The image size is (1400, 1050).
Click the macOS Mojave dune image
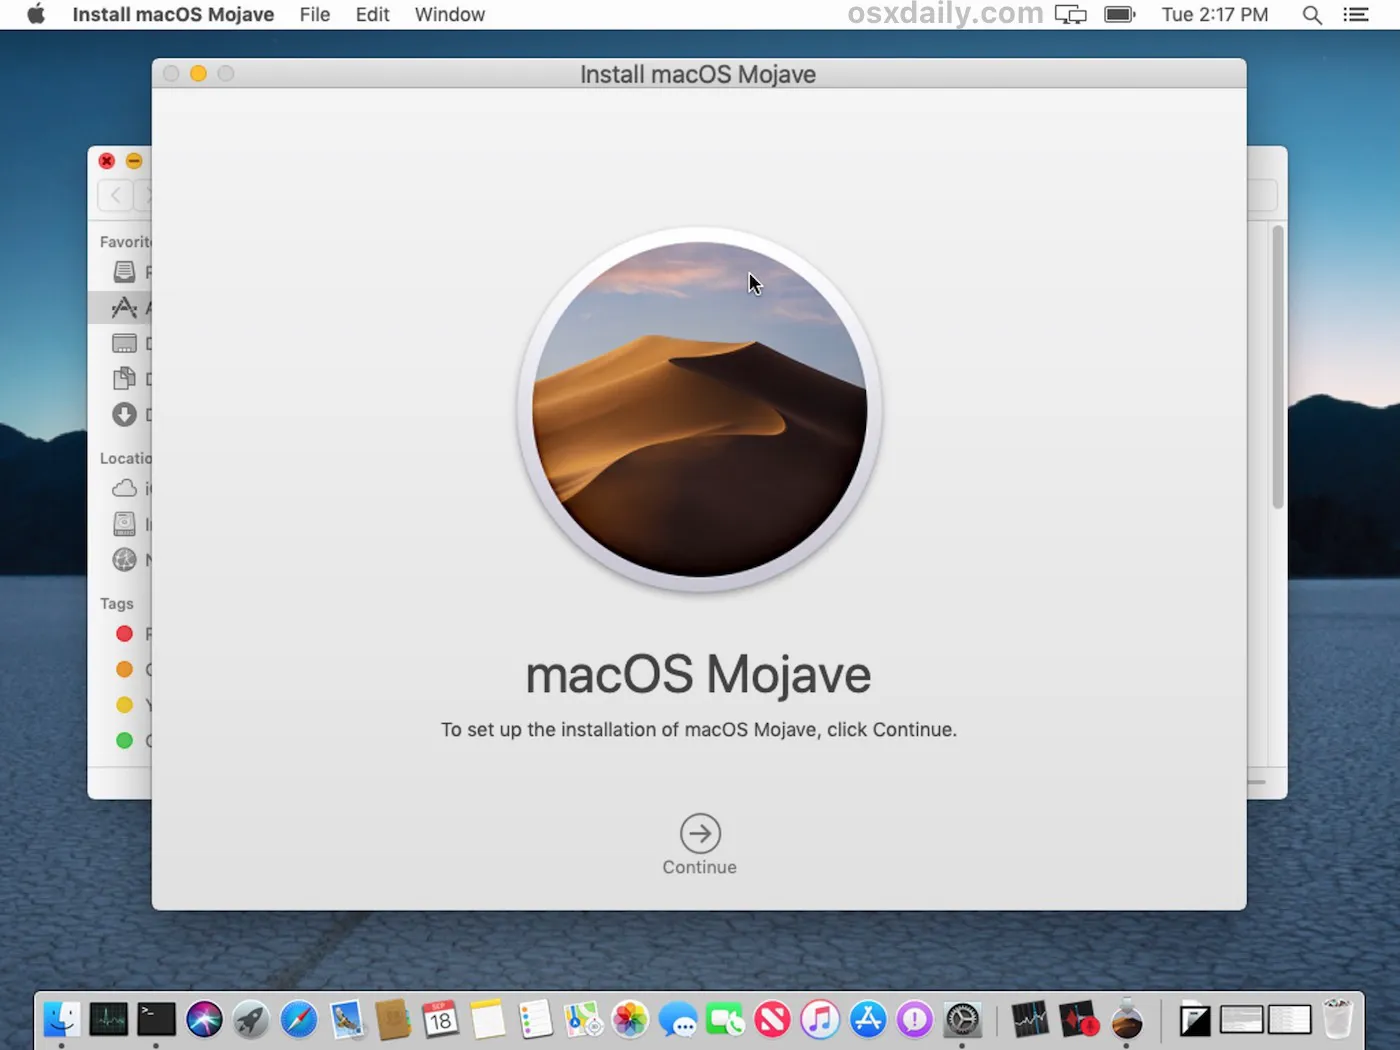tap(699, 410)
